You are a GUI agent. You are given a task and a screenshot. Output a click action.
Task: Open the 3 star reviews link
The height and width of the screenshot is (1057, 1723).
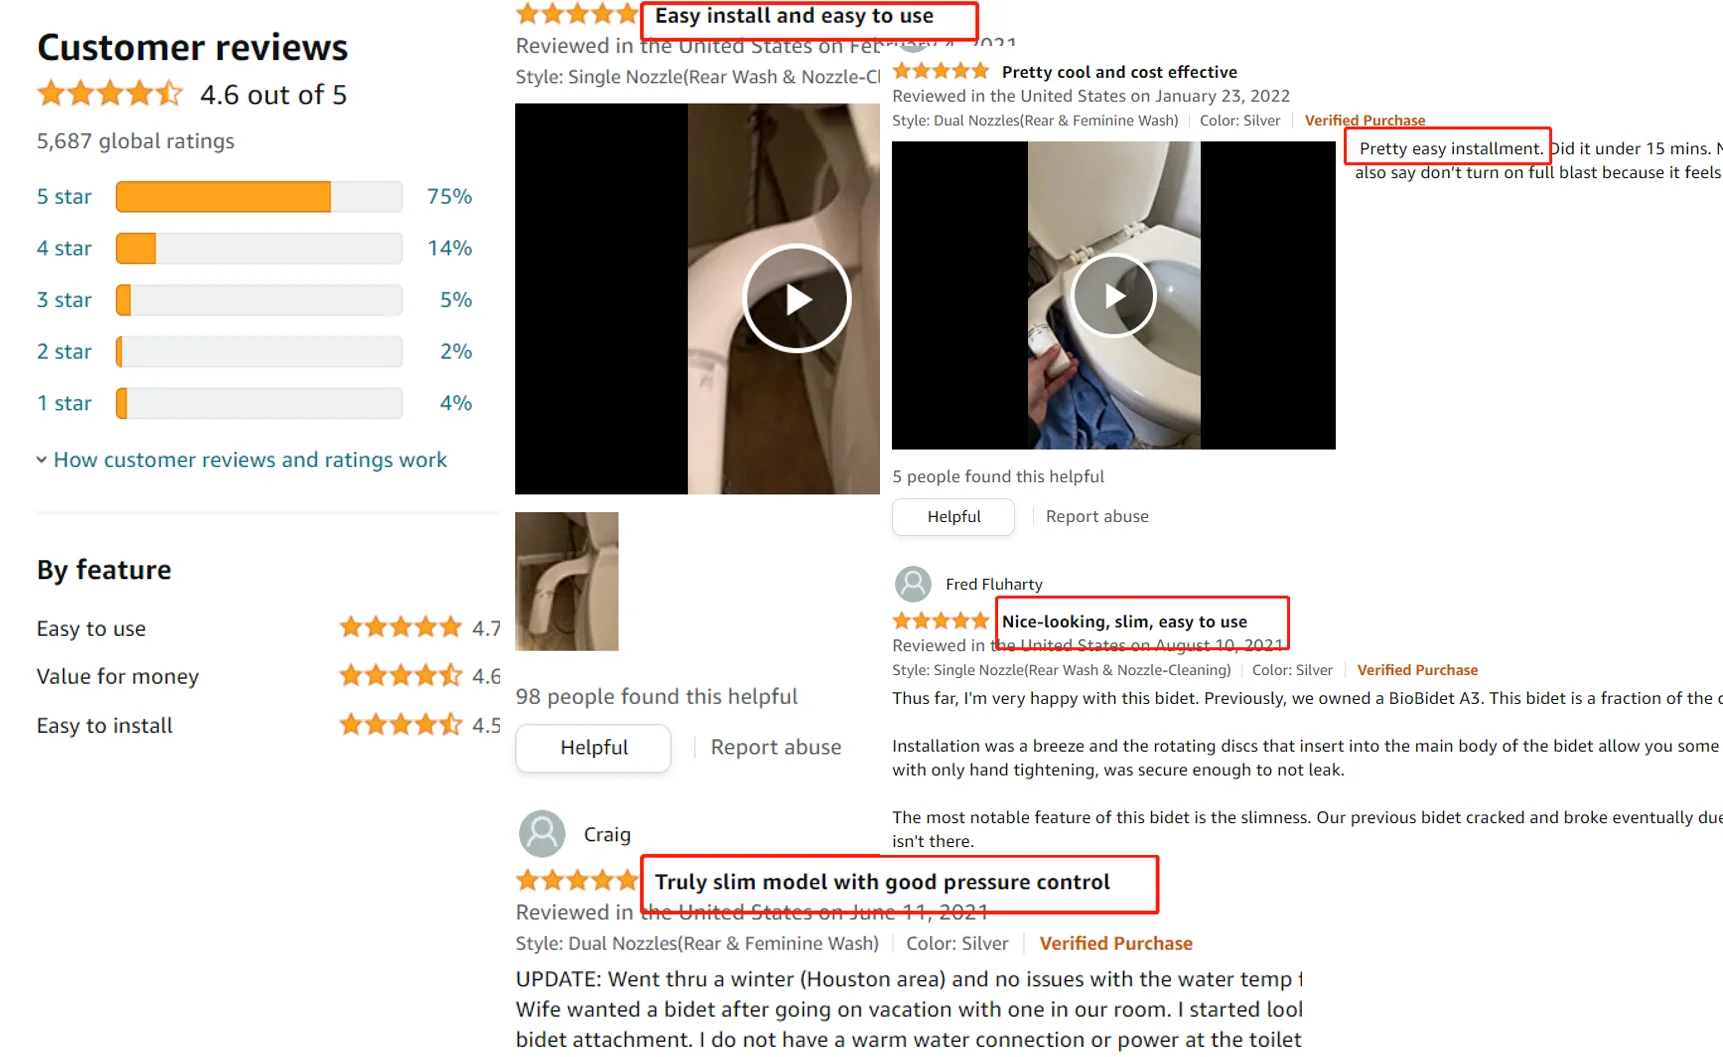pyautogui.click(x=64, y=300)
